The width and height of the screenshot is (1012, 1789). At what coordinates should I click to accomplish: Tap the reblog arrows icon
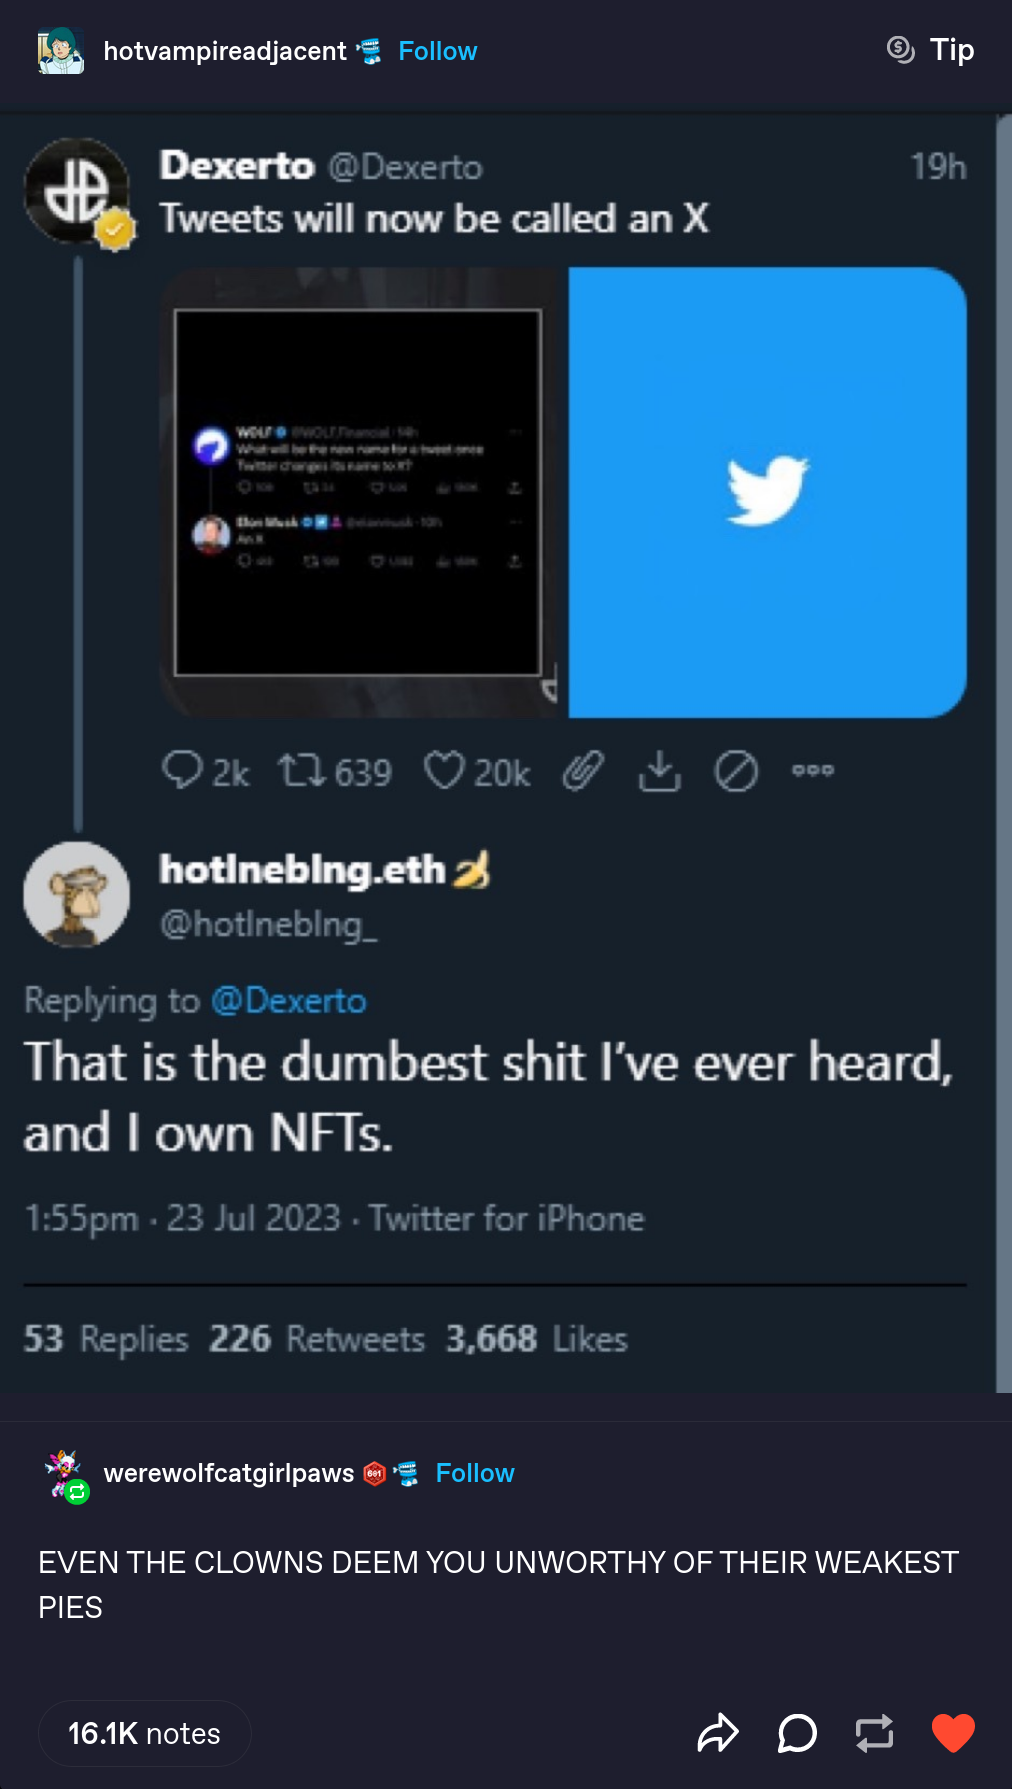point(874,1733)
